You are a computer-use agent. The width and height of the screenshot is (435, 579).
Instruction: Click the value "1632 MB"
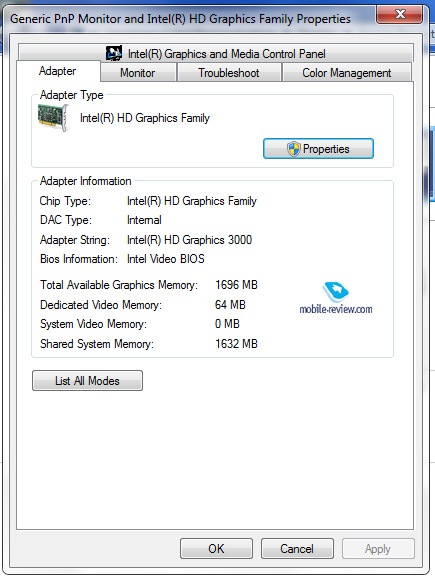(x=236, y=344)
